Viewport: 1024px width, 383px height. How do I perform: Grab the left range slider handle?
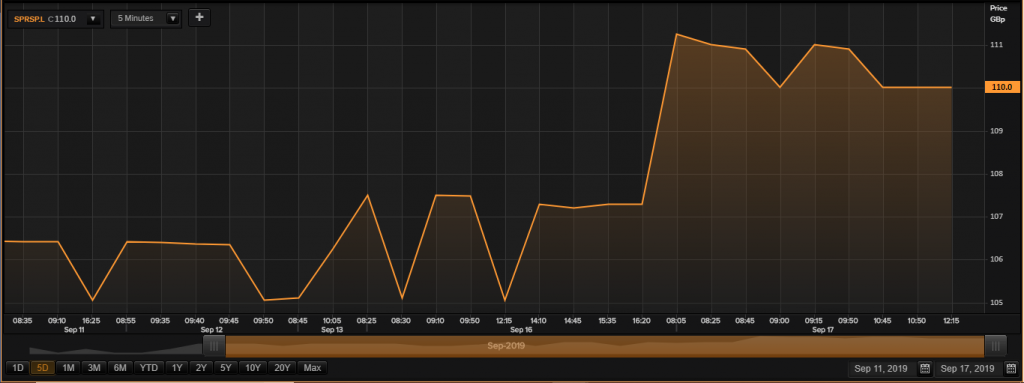(x=214, y=346)
